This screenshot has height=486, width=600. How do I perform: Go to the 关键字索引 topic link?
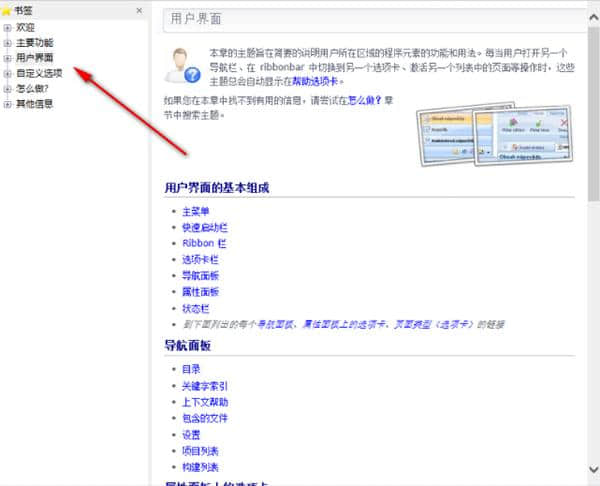[x=205, y=386]
